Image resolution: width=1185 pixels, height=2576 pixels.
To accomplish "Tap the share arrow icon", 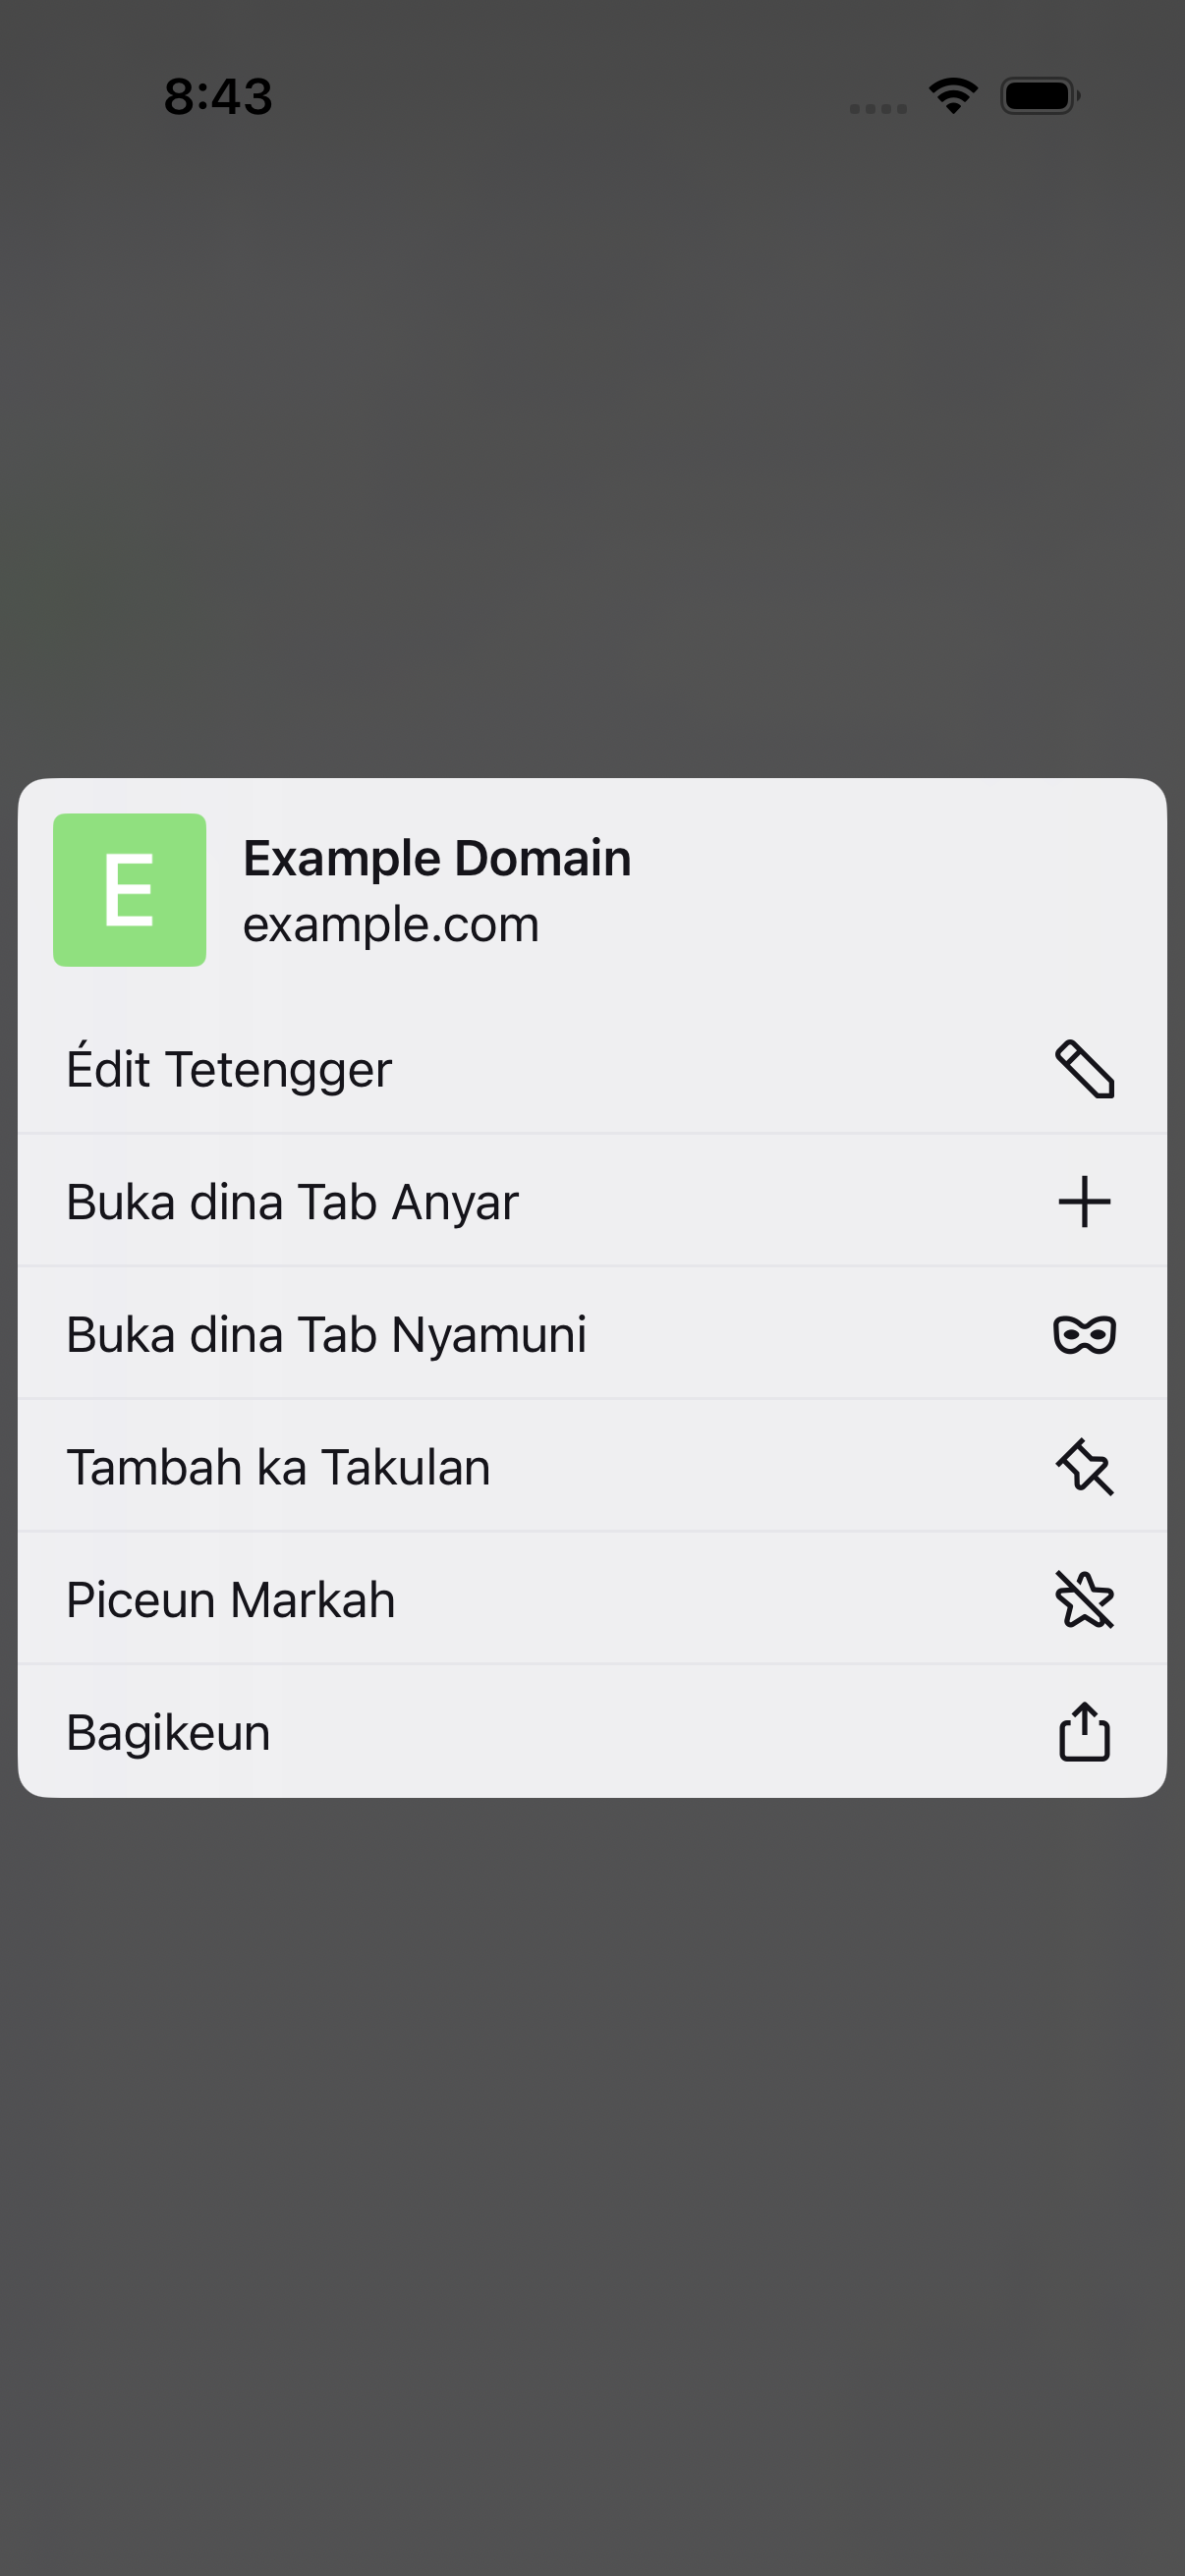I will point(1084,1731).
